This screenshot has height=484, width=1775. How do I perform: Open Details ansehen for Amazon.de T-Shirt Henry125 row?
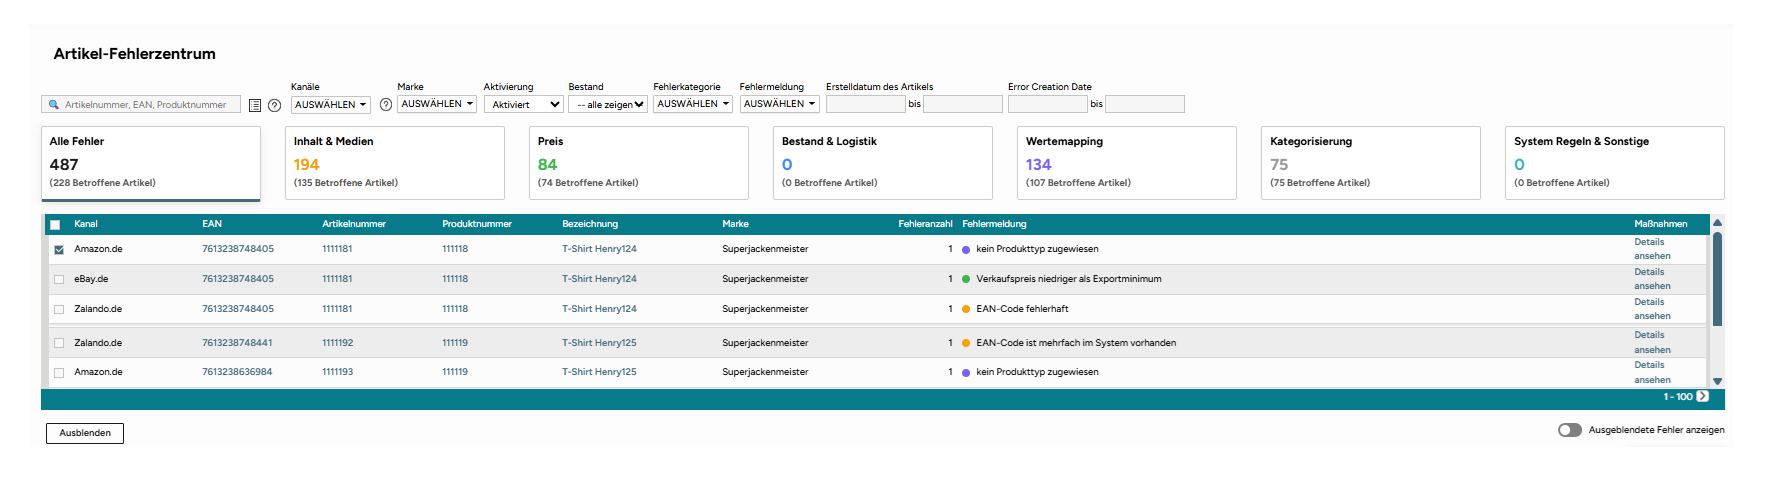(1652, 372)
